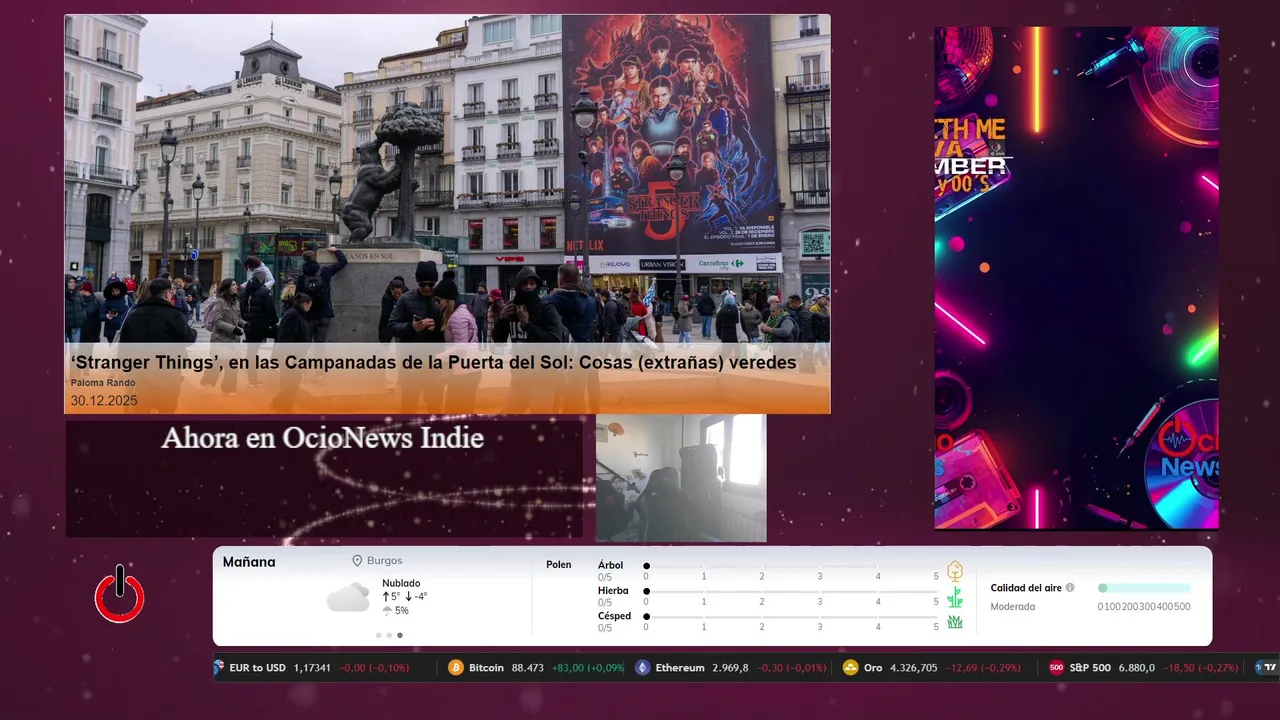Click the air quality info icon
This screenshot has height=720, width=1280.
coord(1070,588)
